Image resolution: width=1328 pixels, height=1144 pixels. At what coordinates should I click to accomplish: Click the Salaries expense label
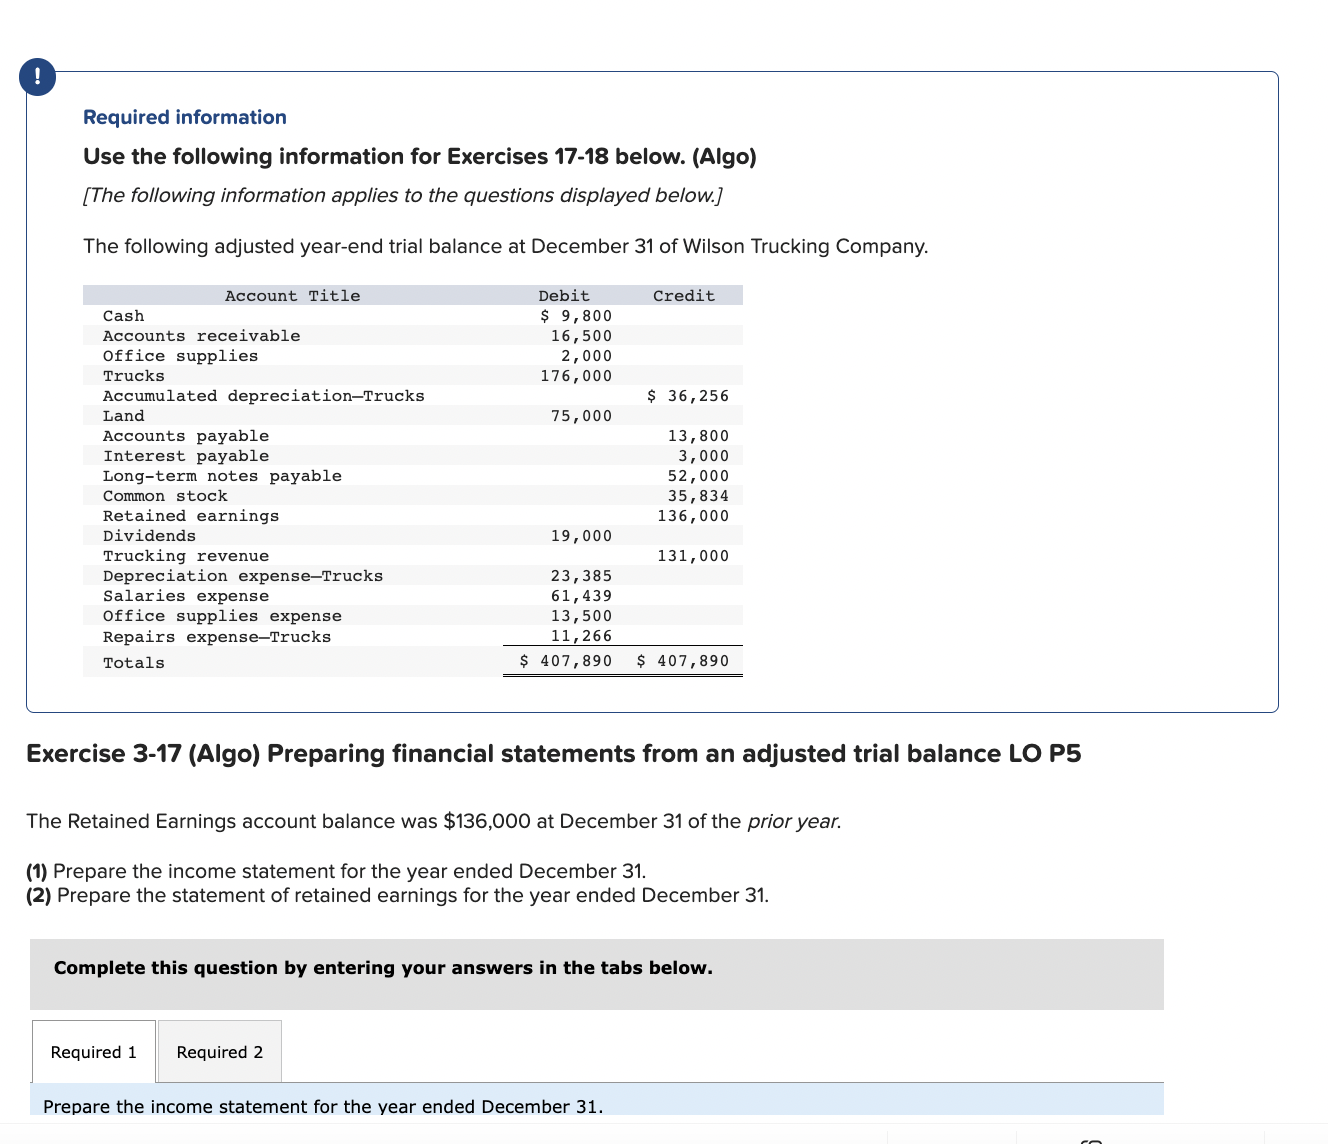186,596
